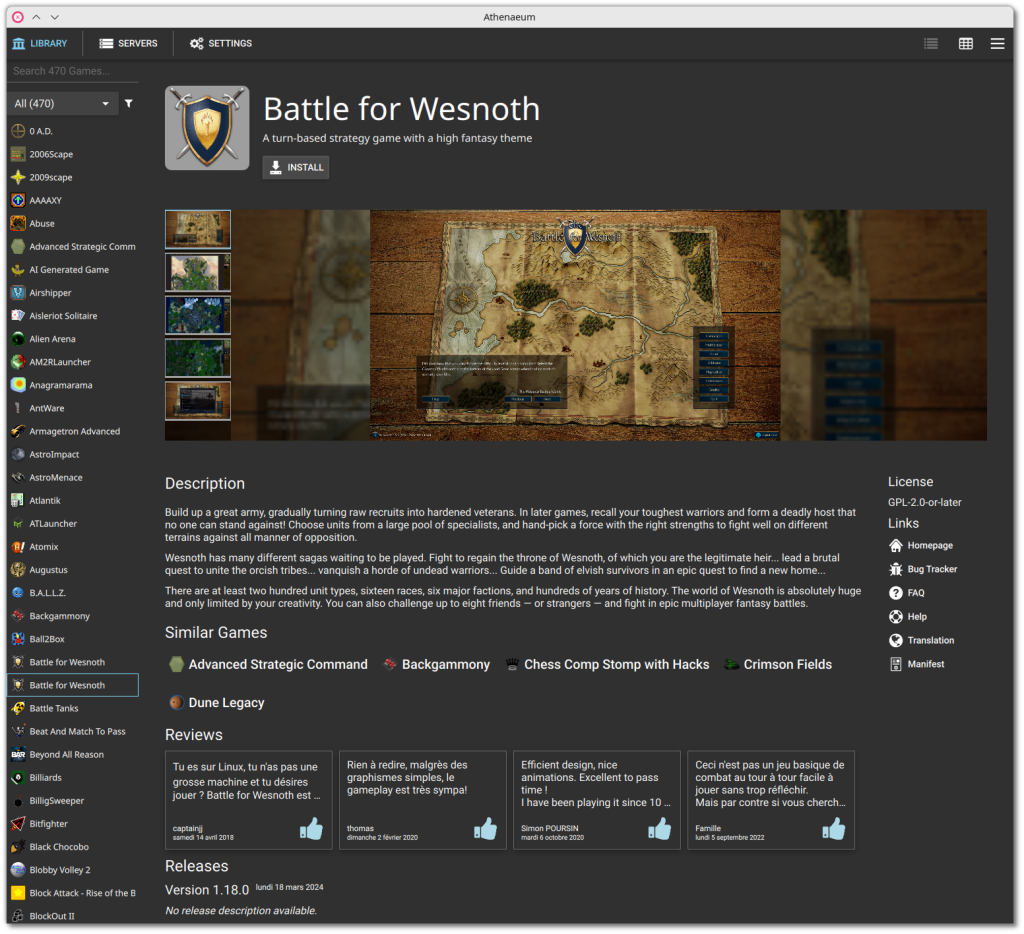
Task: Select 2009scape in the game list
Action: (x=72, y=177)
